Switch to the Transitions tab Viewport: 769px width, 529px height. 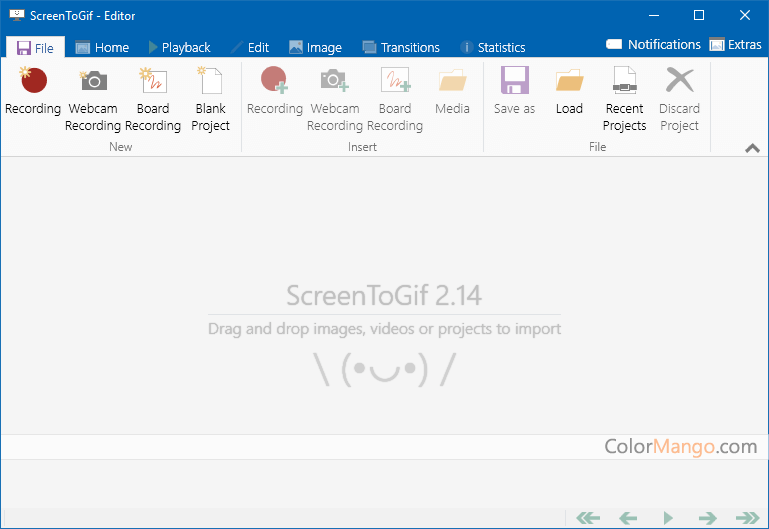(401, 48)
